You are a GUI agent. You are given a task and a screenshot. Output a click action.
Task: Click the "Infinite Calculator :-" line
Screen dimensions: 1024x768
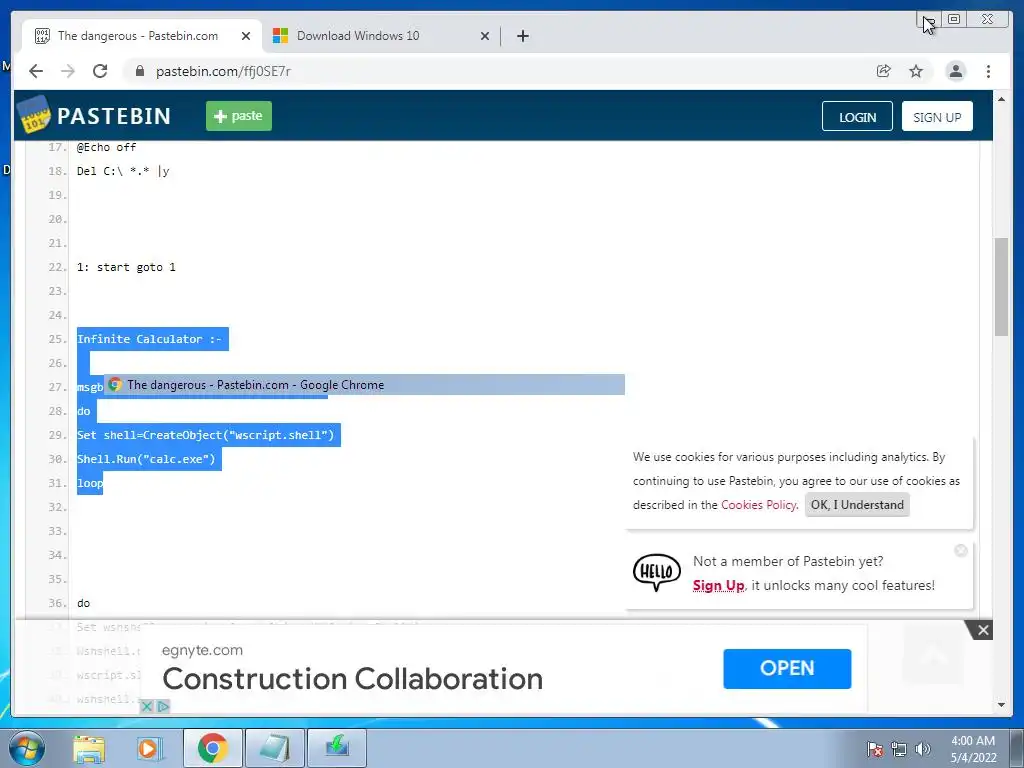click(x=150, y=339)
